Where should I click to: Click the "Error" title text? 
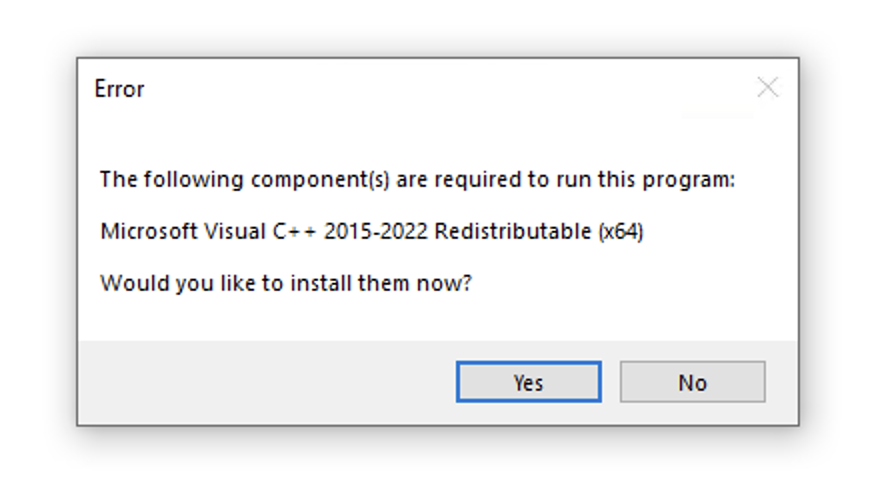(119, 89)
